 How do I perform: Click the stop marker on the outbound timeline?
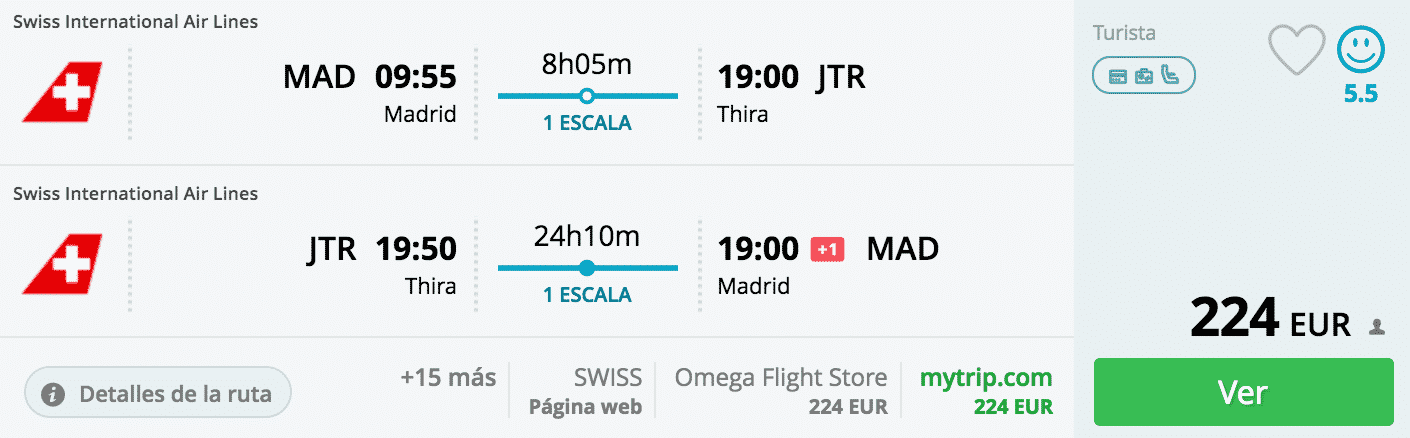(587, 96)
